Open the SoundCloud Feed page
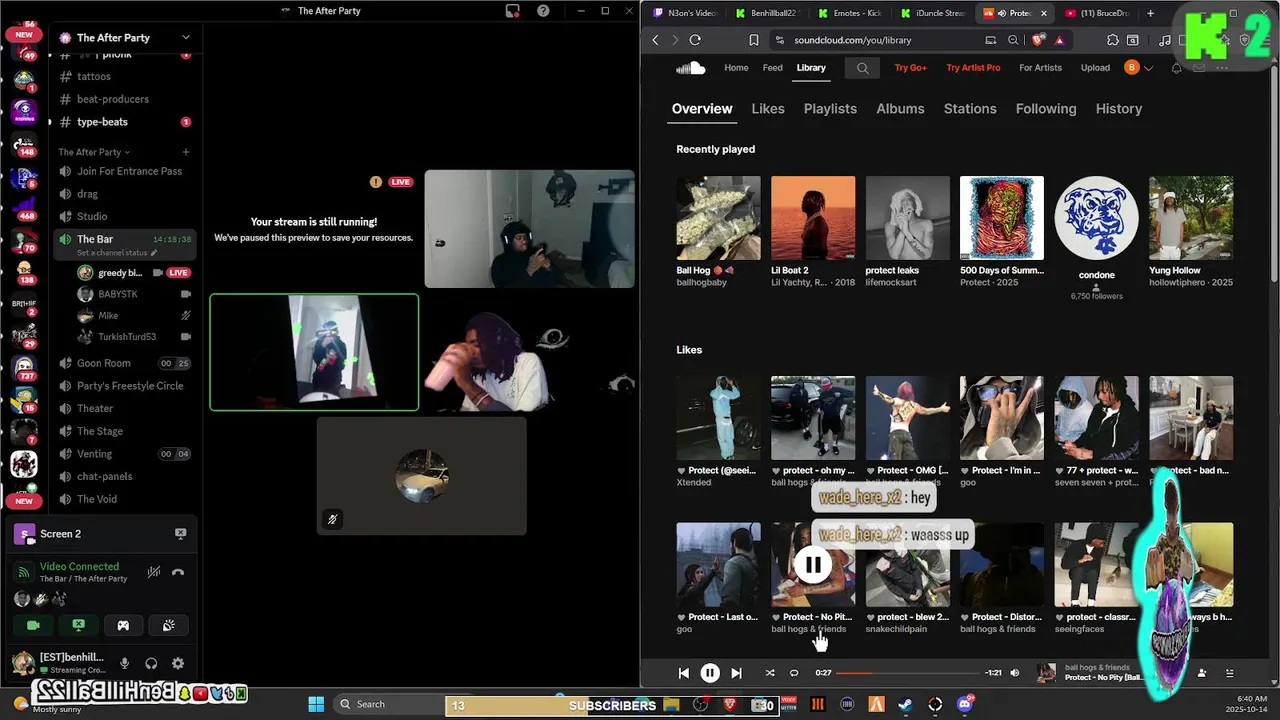 pyautogui.click(x=773, y=68)
